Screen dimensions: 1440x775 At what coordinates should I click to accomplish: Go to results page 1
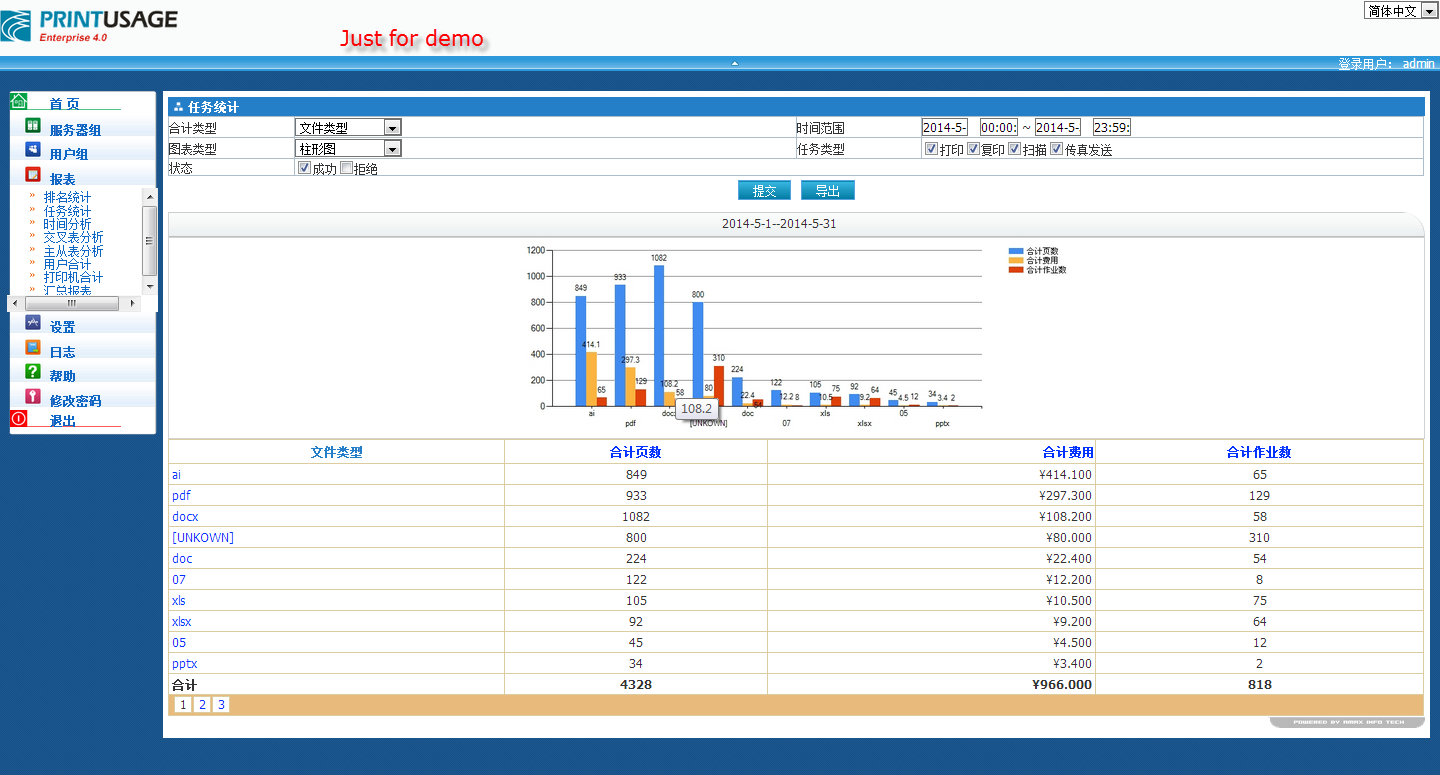click(x=183, y=705)
